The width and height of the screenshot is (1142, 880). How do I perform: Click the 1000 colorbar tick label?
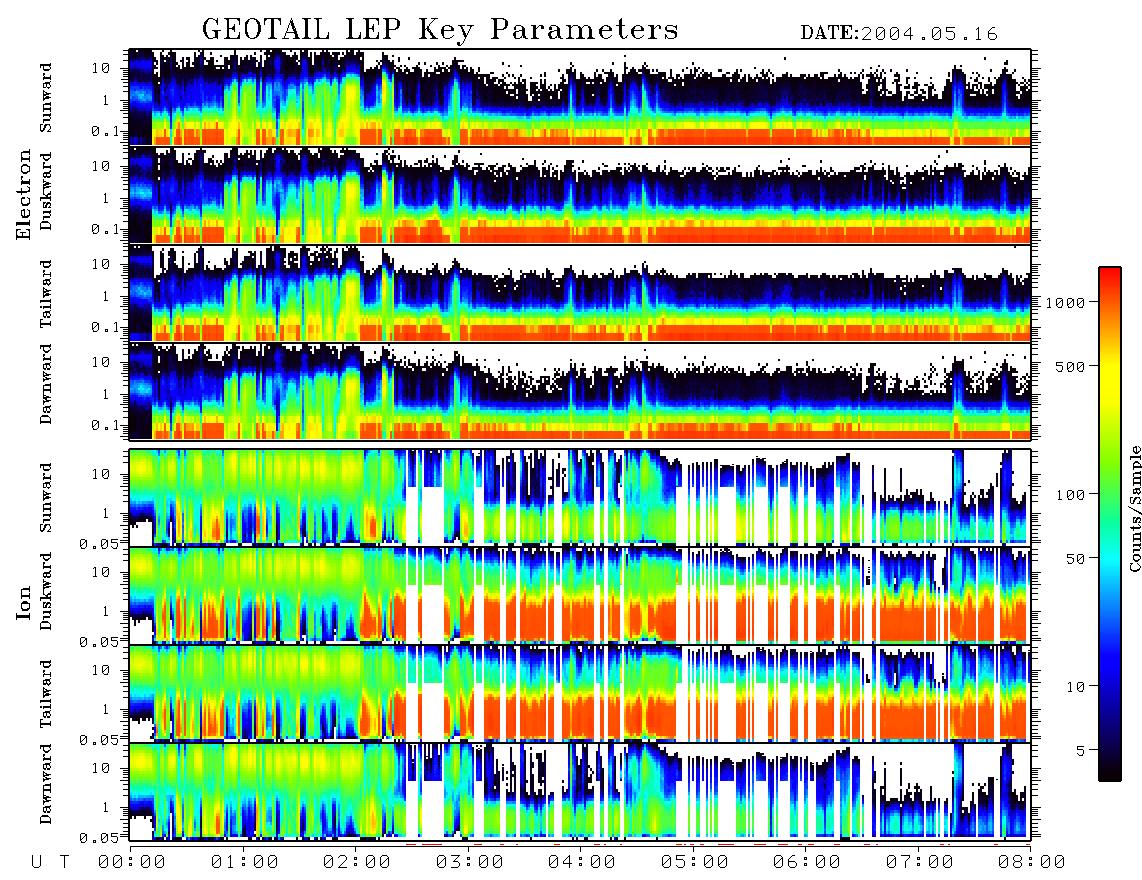click(x=1064, y=302)
